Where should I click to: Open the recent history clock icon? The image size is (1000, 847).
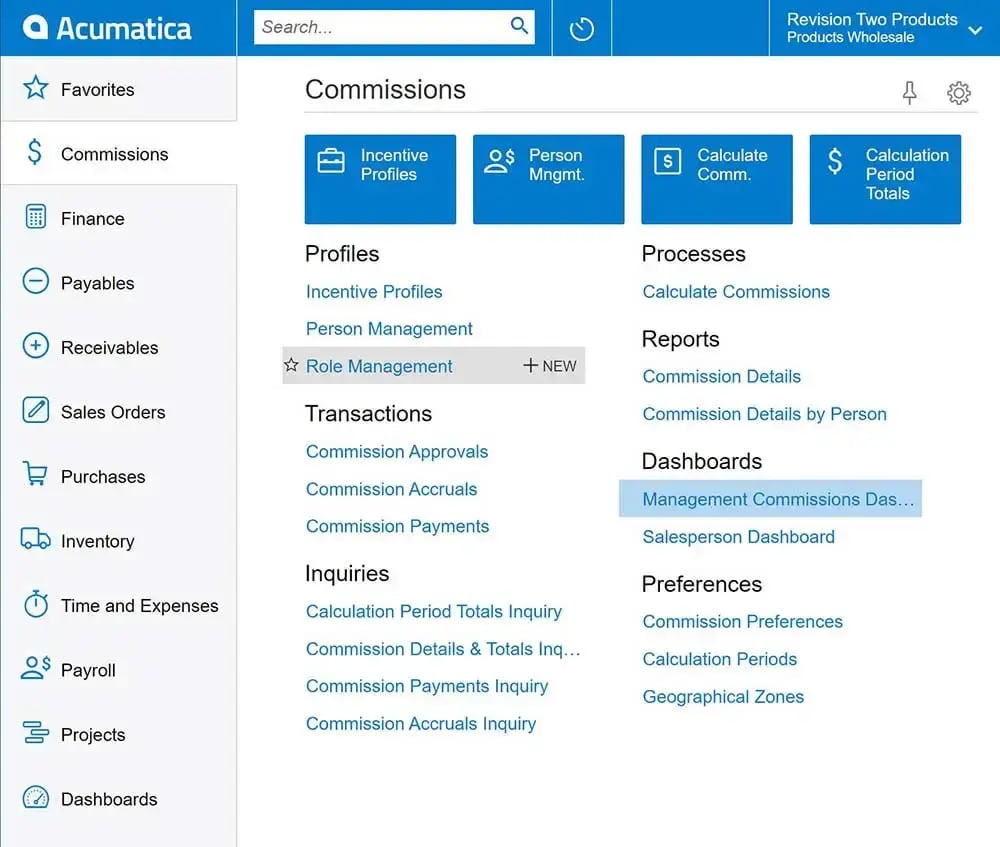pyautogui.click(x=582, y=29)
